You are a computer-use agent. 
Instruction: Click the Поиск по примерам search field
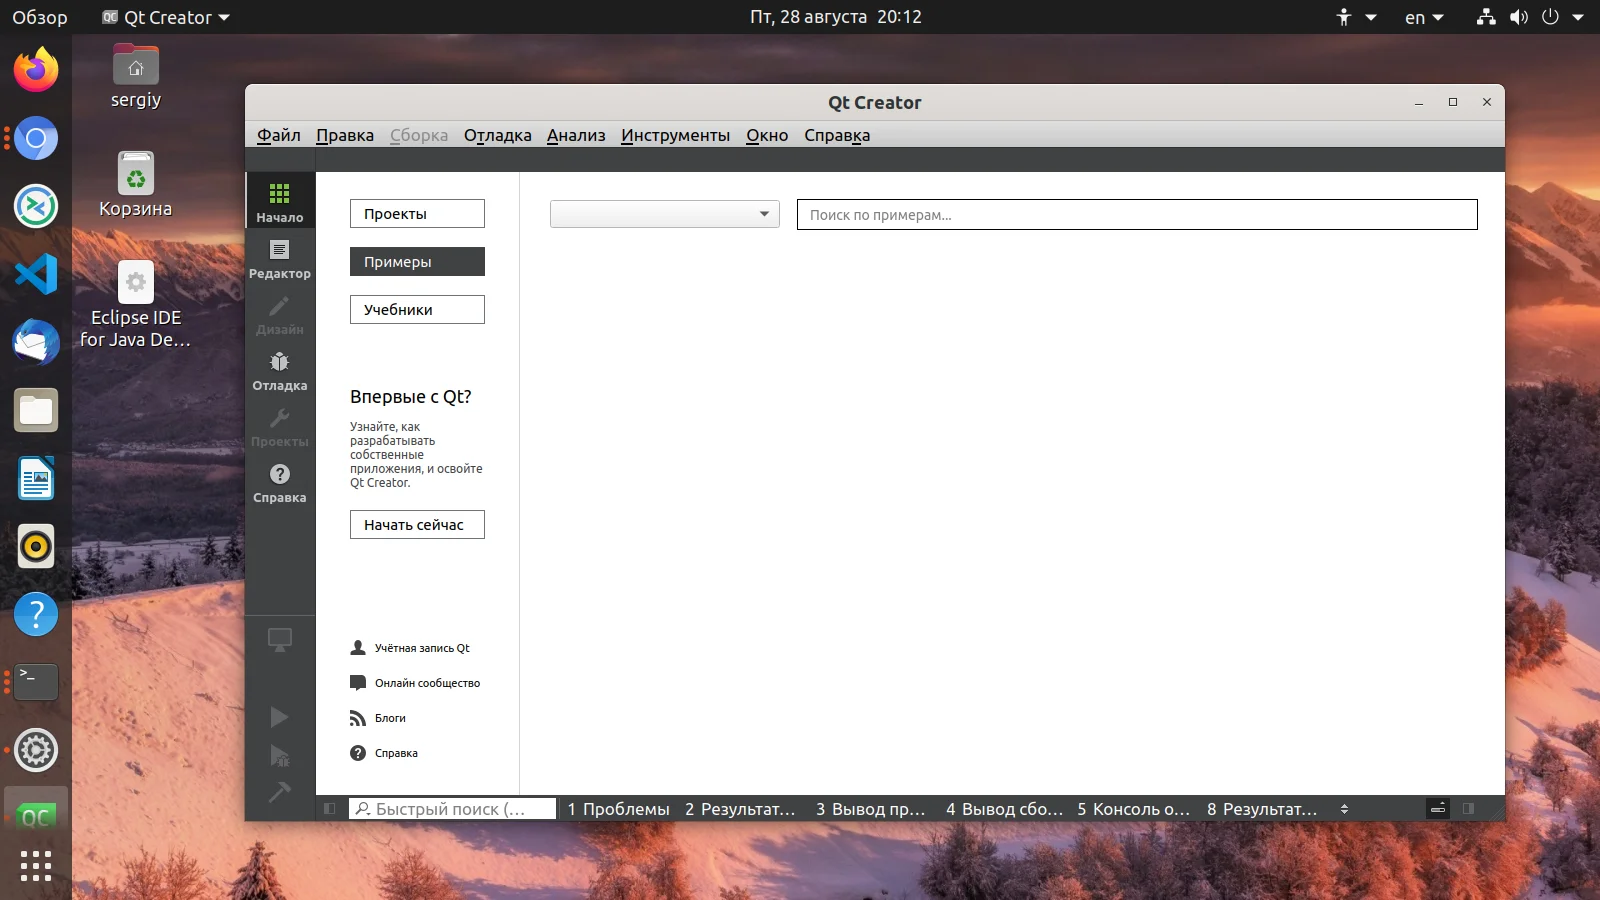tap(1136, 215)
